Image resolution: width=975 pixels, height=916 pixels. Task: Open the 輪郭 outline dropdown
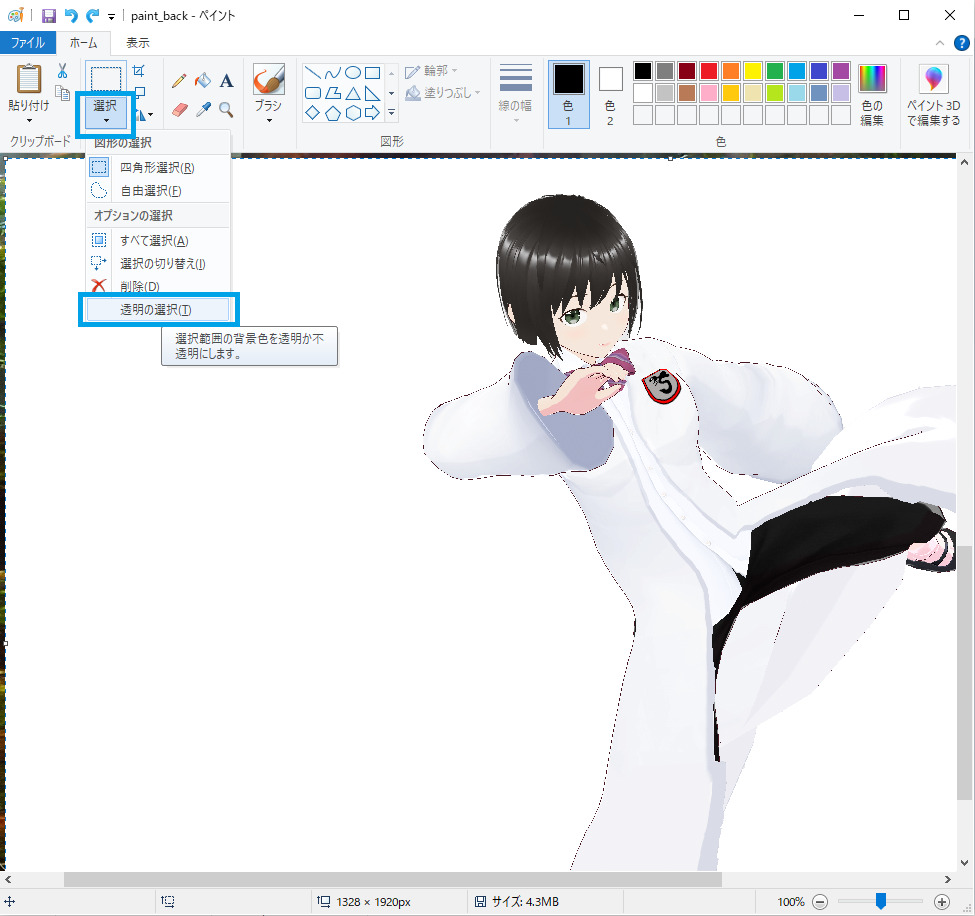432,72
